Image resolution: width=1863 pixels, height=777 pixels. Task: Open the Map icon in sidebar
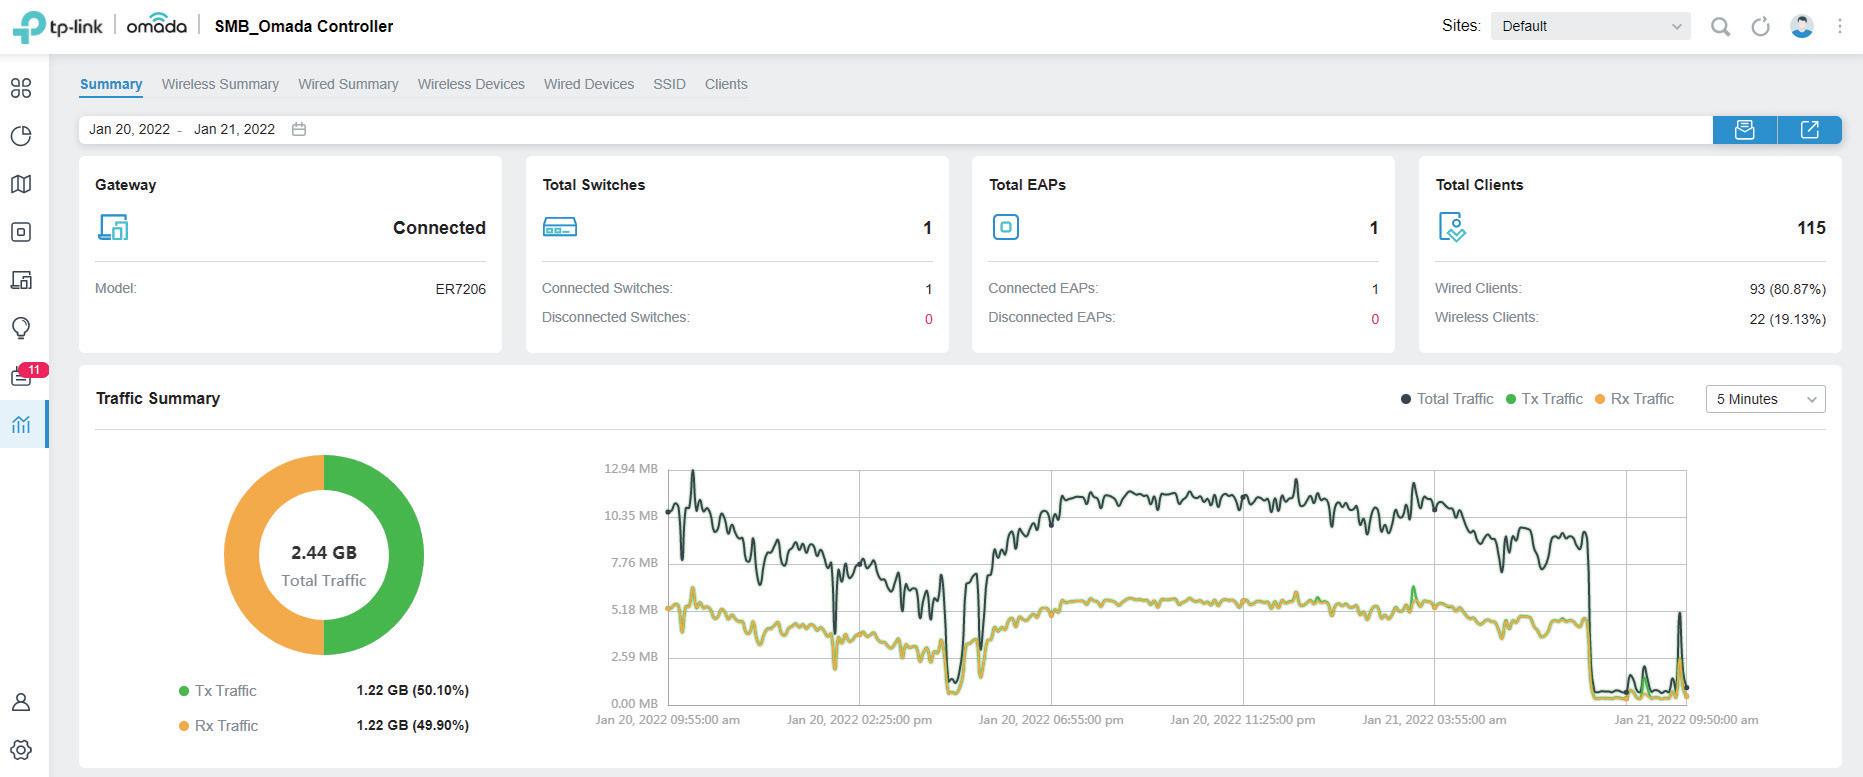pos(21,184)
